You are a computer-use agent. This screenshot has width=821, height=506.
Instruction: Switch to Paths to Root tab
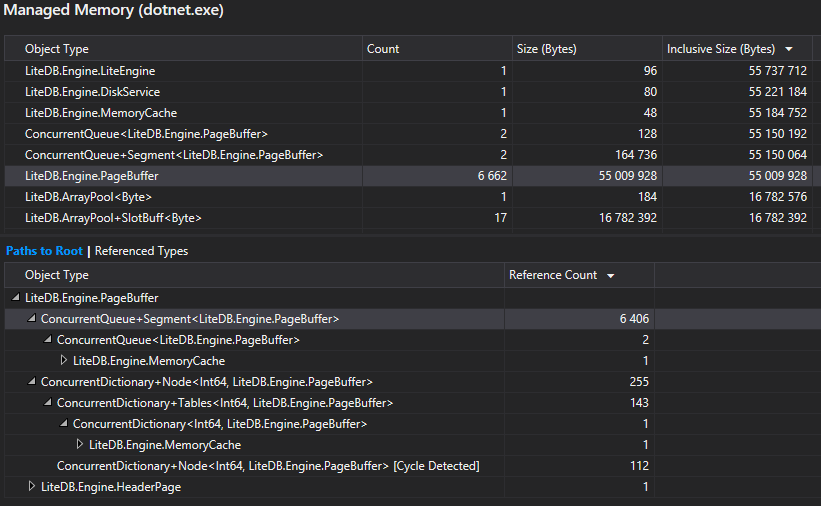(45, 251)
